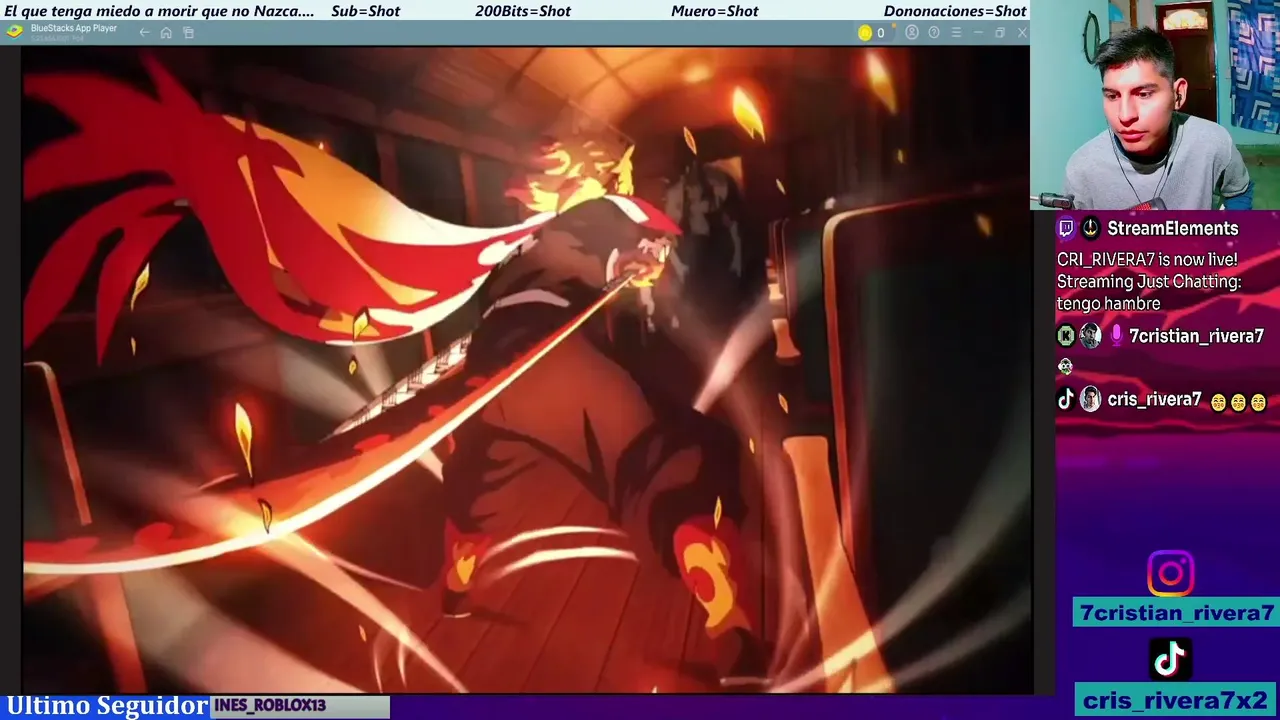1280x720 pixels.
Task: Click the 7cristian_rivera7 Instagram handle label
Action: (1176, 613)
